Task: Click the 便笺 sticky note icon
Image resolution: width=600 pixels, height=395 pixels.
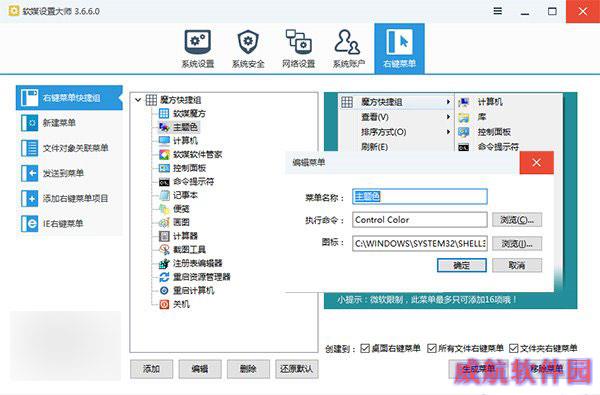Action: pyautogui.click(x=164, y=209)
